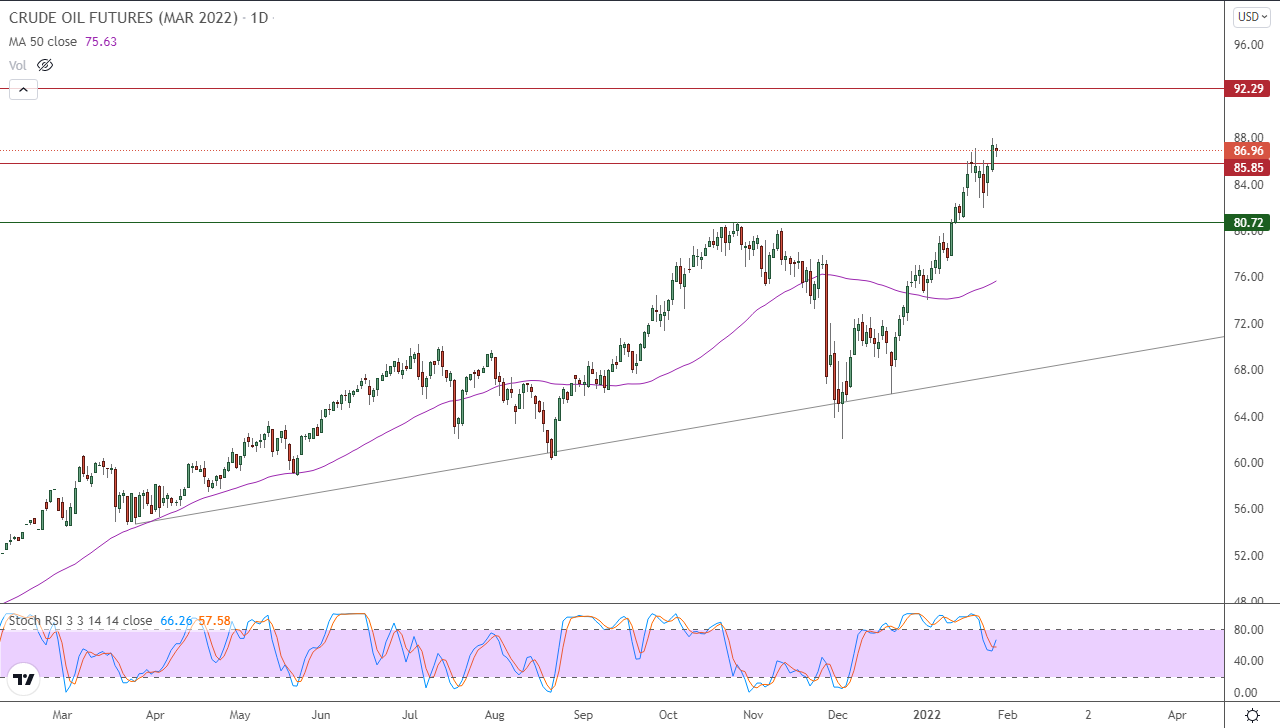Click the Nov label on time axis

click(754, 715)
